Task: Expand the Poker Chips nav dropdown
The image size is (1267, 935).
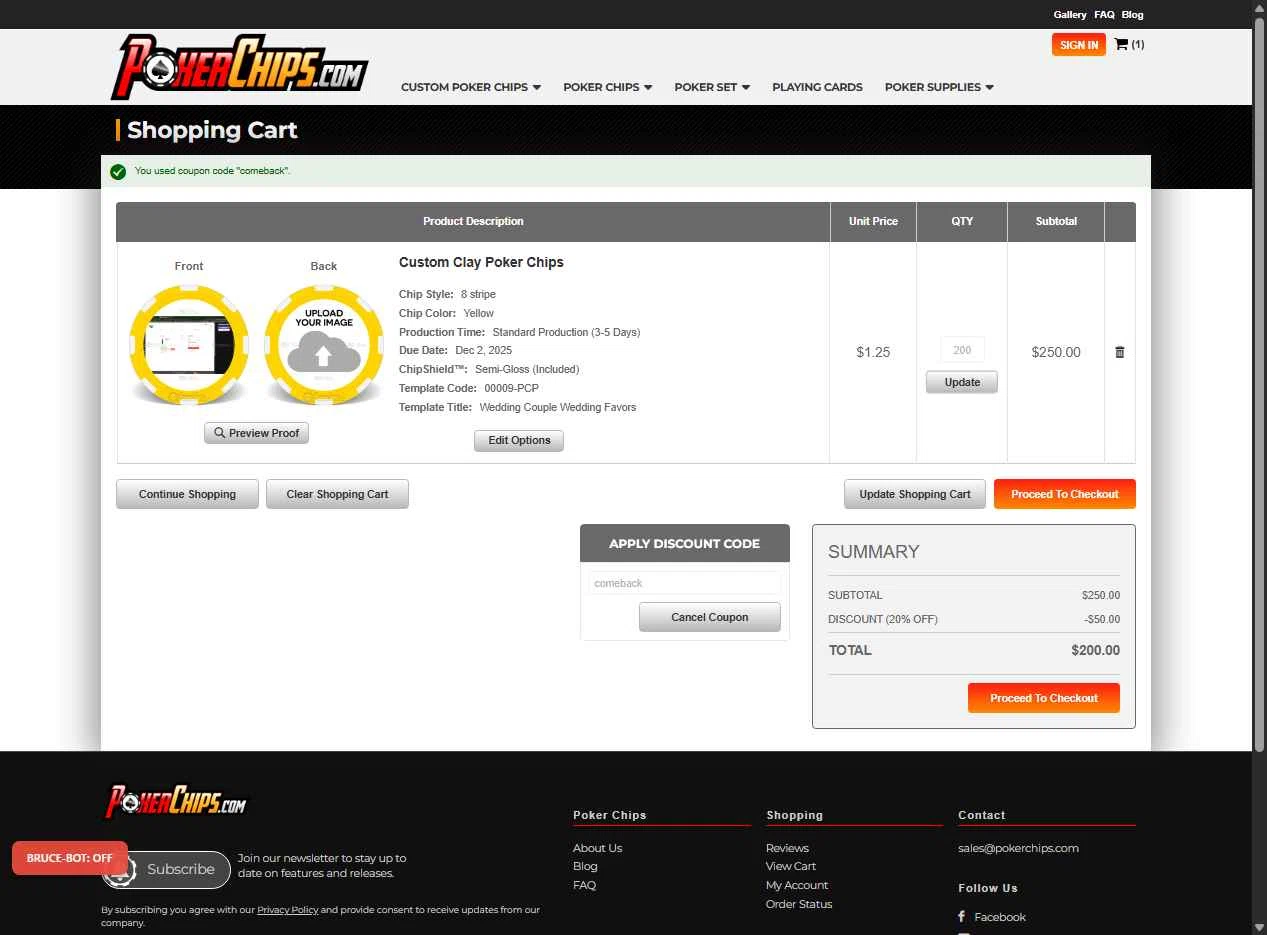Action: coord(607,87)
